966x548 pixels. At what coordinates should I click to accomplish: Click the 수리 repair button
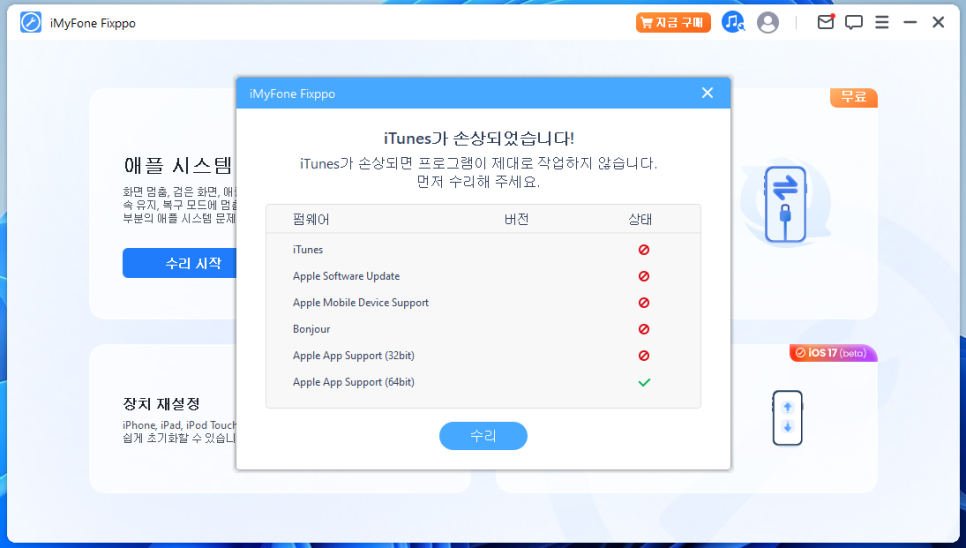[483, 436]
